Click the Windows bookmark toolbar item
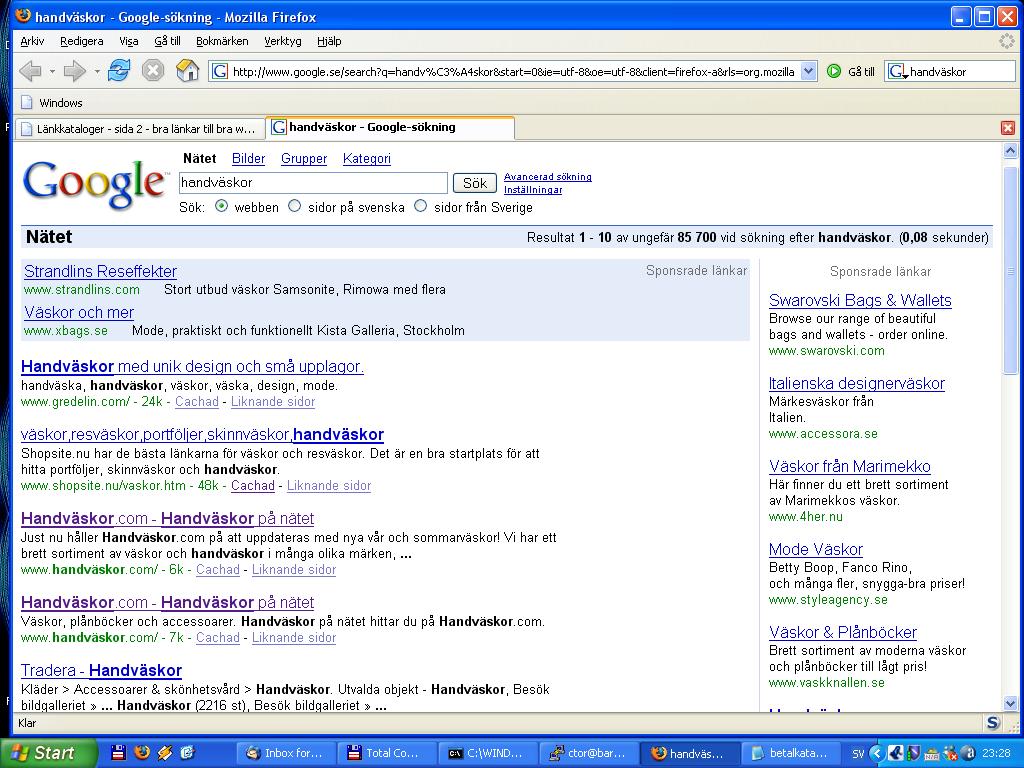The width and height of the screenshot is (1024, 768). tap(52, 103)
